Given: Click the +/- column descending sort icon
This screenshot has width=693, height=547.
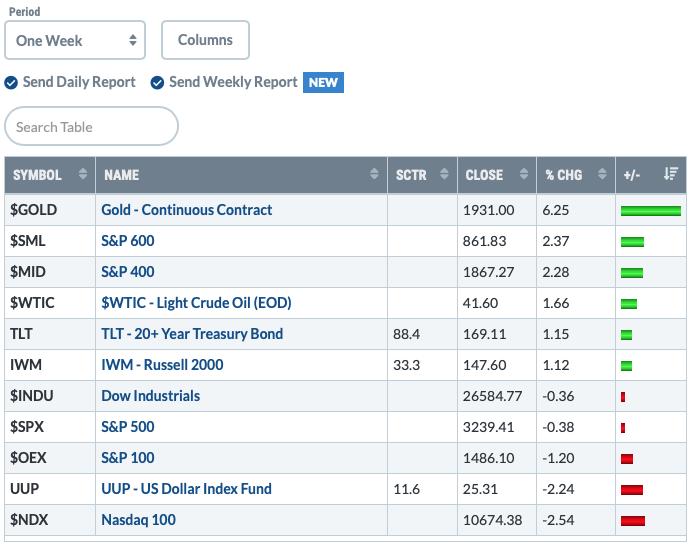Looking at the screenshot, I should click(670, 174).
